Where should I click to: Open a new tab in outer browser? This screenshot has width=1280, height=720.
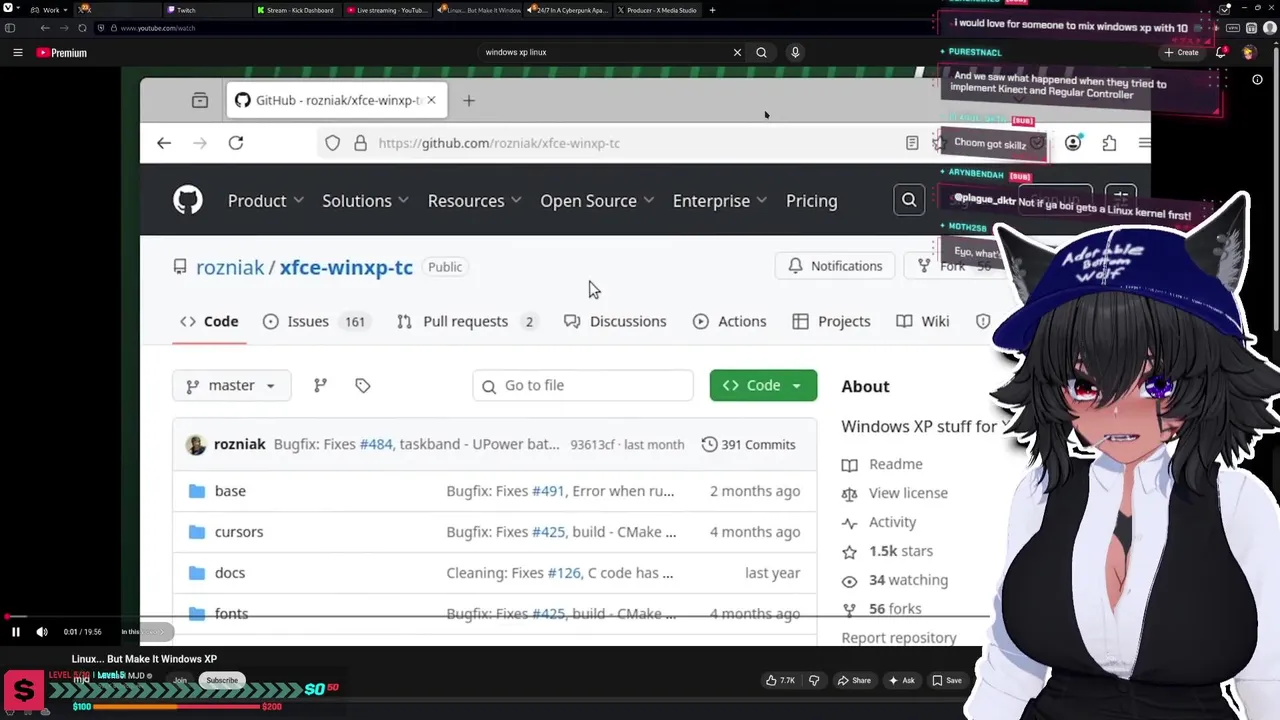[712, 10]
